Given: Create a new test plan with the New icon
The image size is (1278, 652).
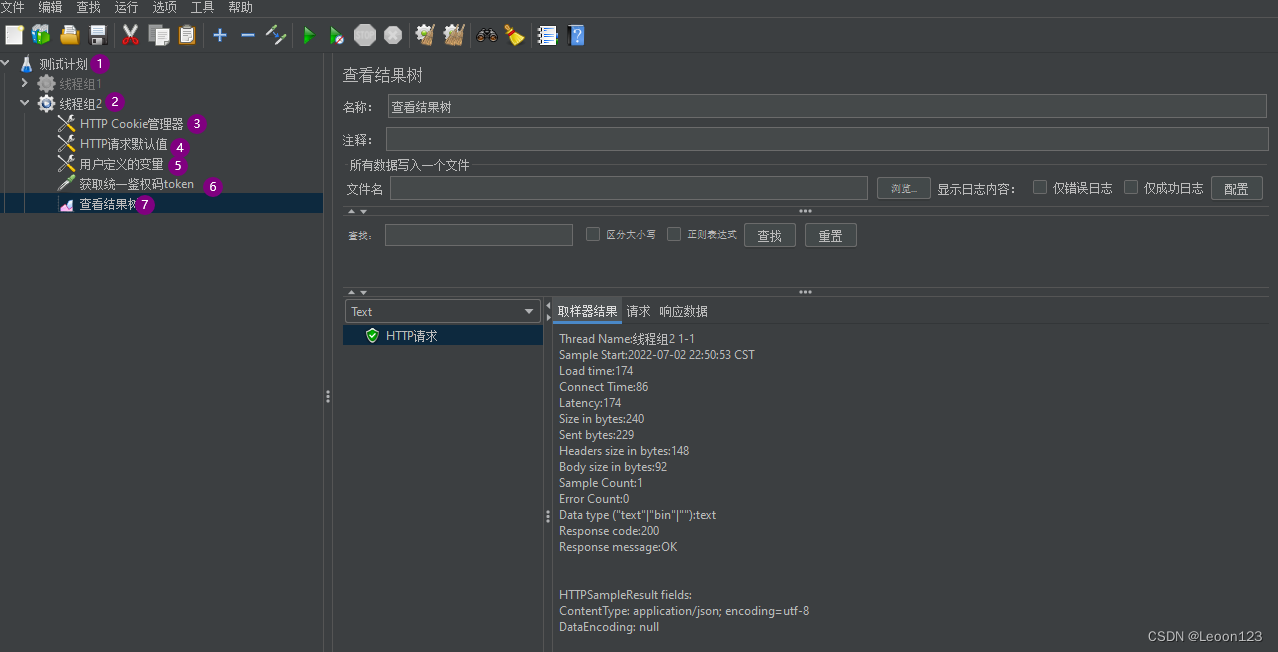Looking at the screenshot, I should [x=14, y=35].
